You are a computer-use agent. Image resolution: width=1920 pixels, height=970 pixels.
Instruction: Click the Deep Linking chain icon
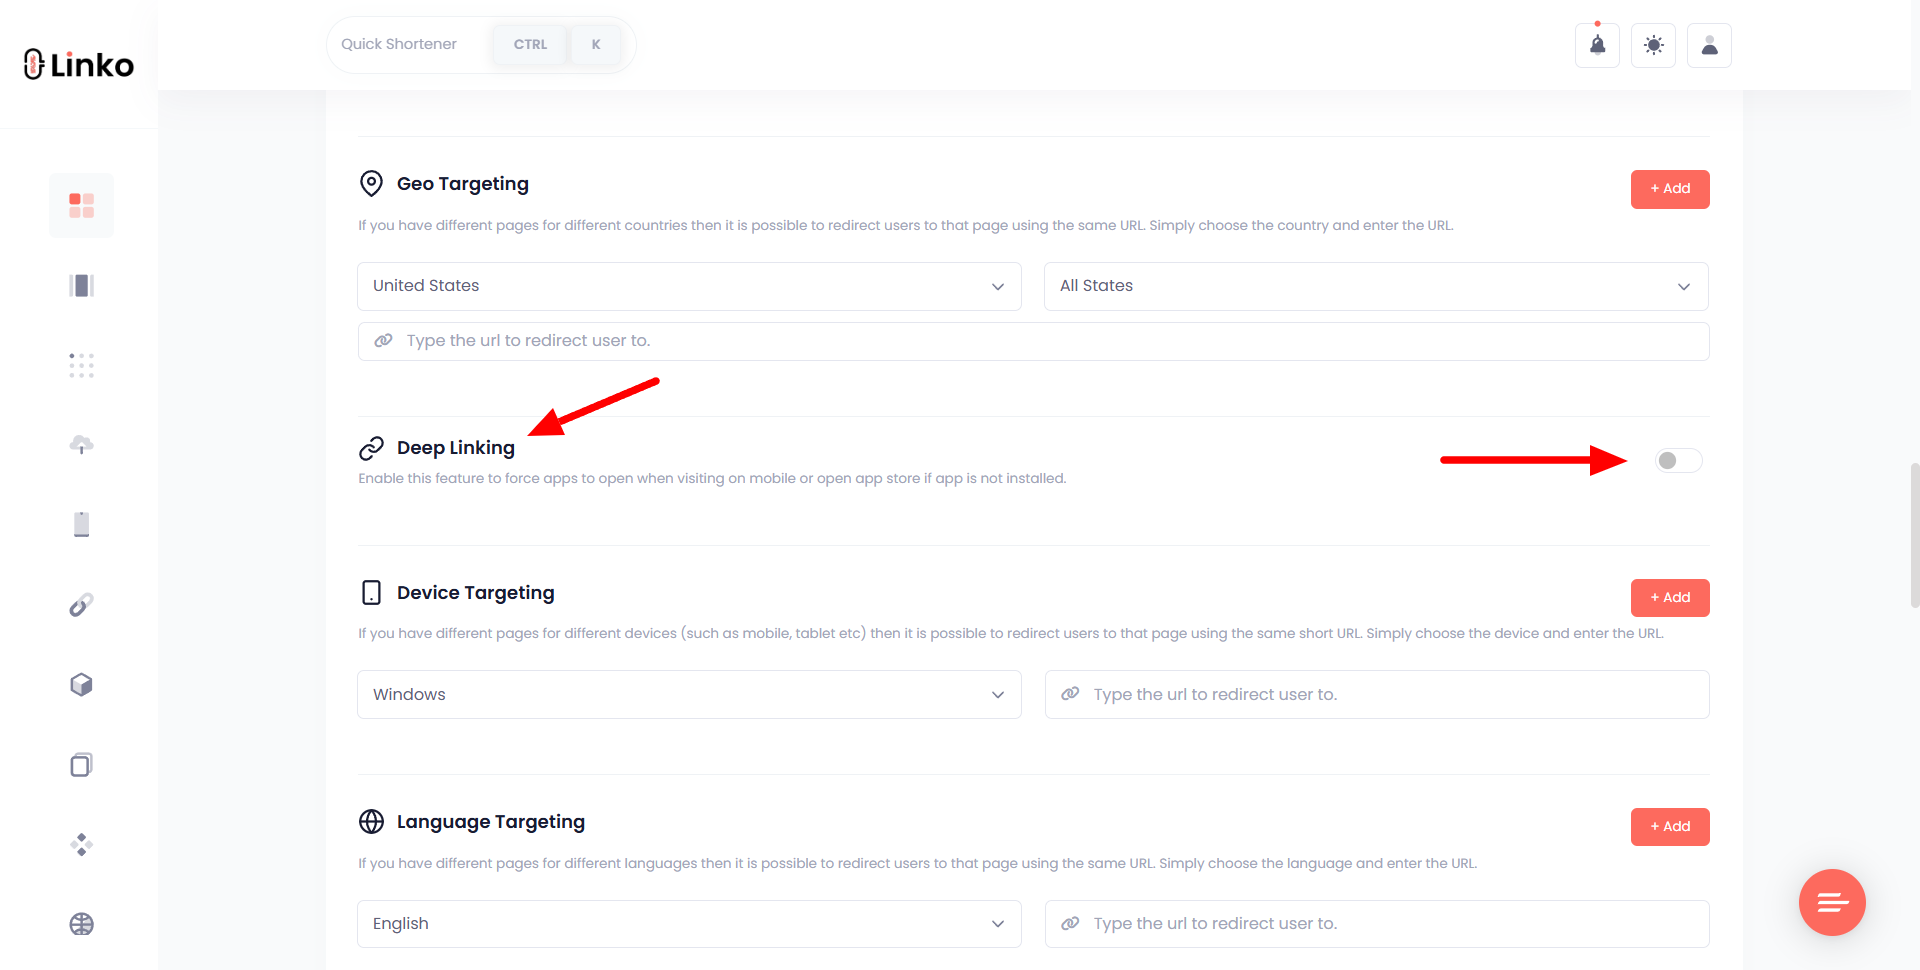[x=371, y=448]
